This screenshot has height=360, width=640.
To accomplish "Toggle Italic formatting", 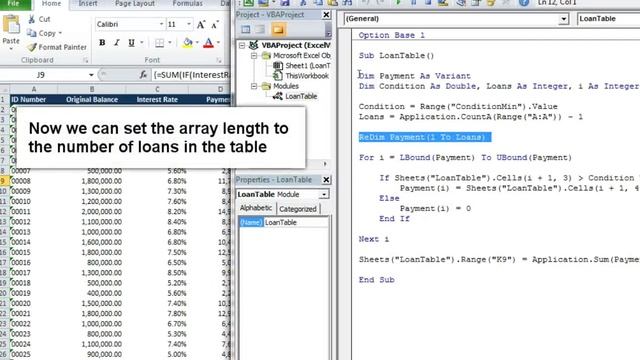I will 117,43.
